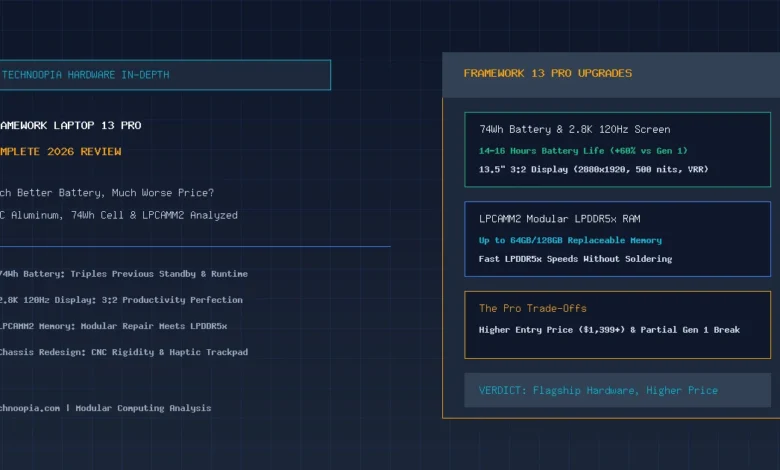Click the 'Laptop 13 Pro' headline

coord(98,125)
